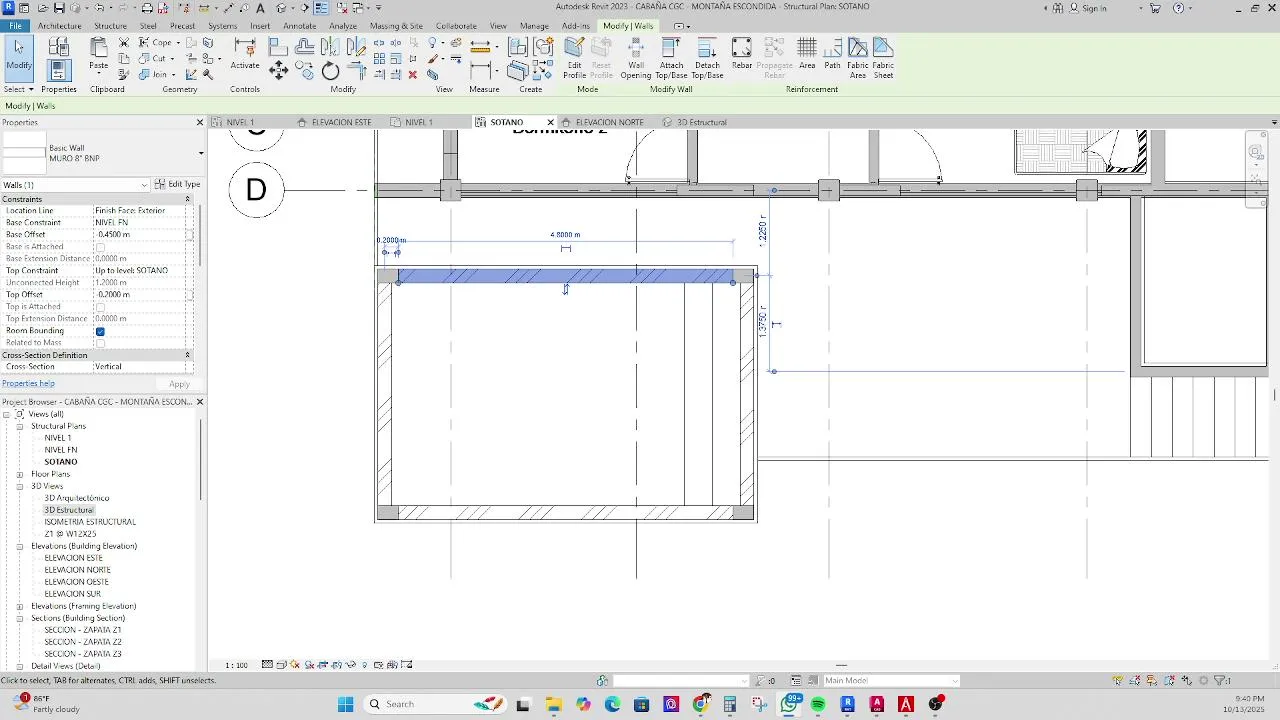Screen dimensions: 1280x720
Task: Click Attach Top/Base tool
Action: (671, 58)
